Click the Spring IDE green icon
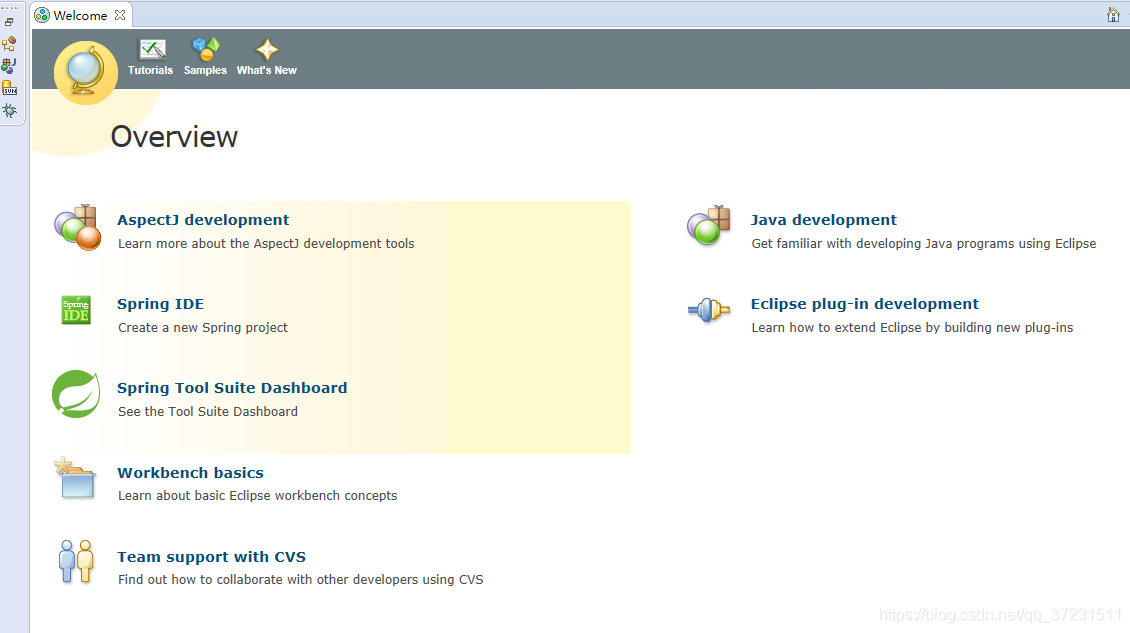 coord(76,310)
